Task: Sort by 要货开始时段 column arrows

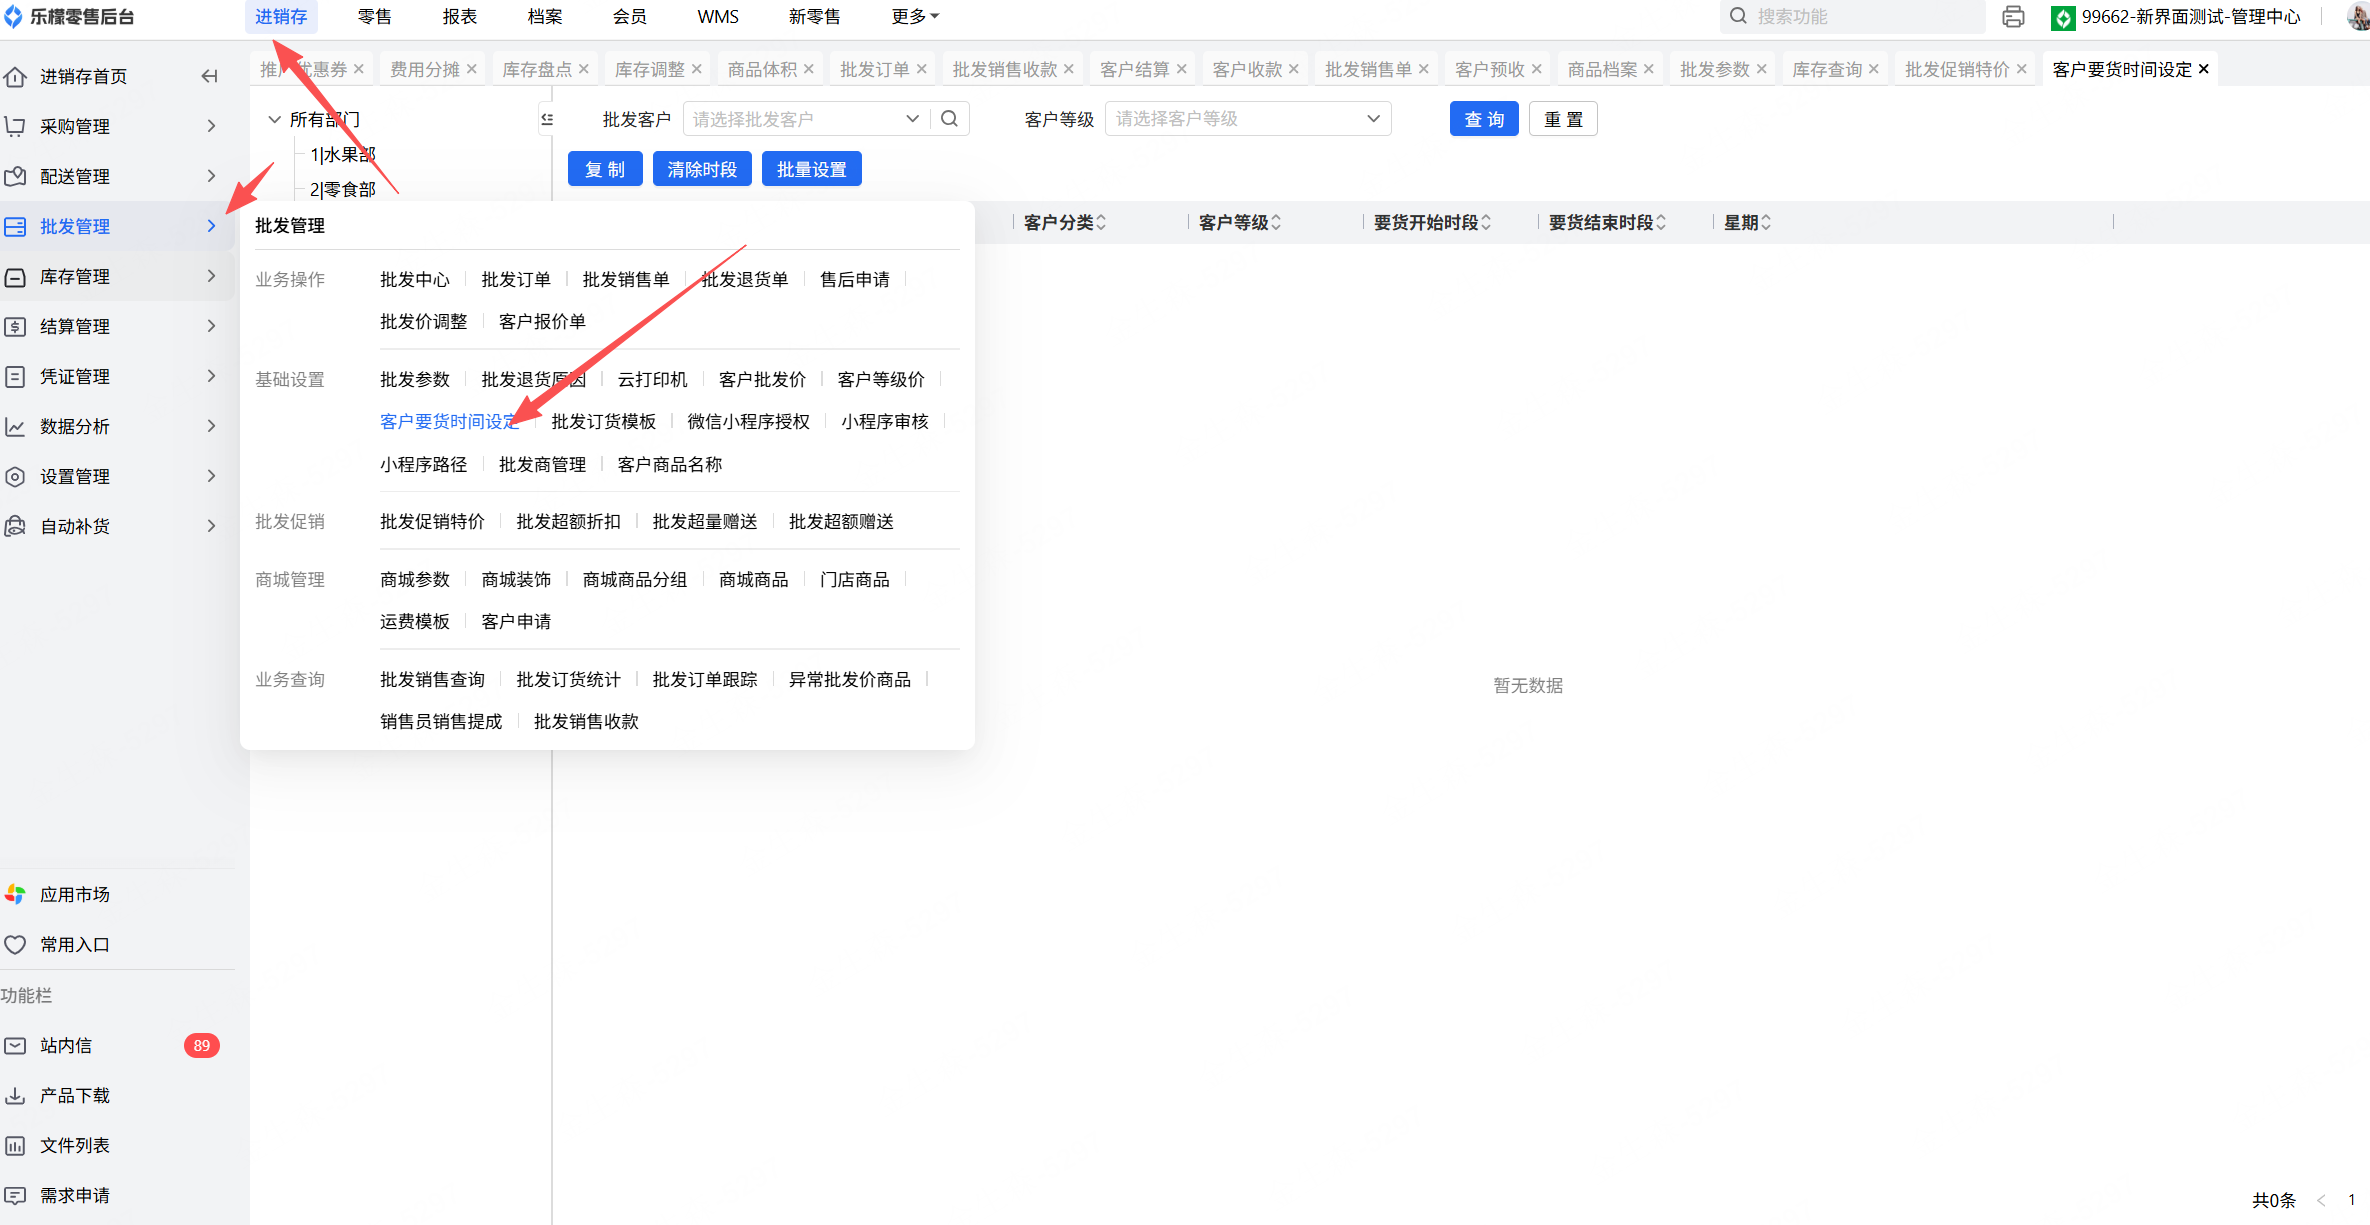Action: point(1486,222)
